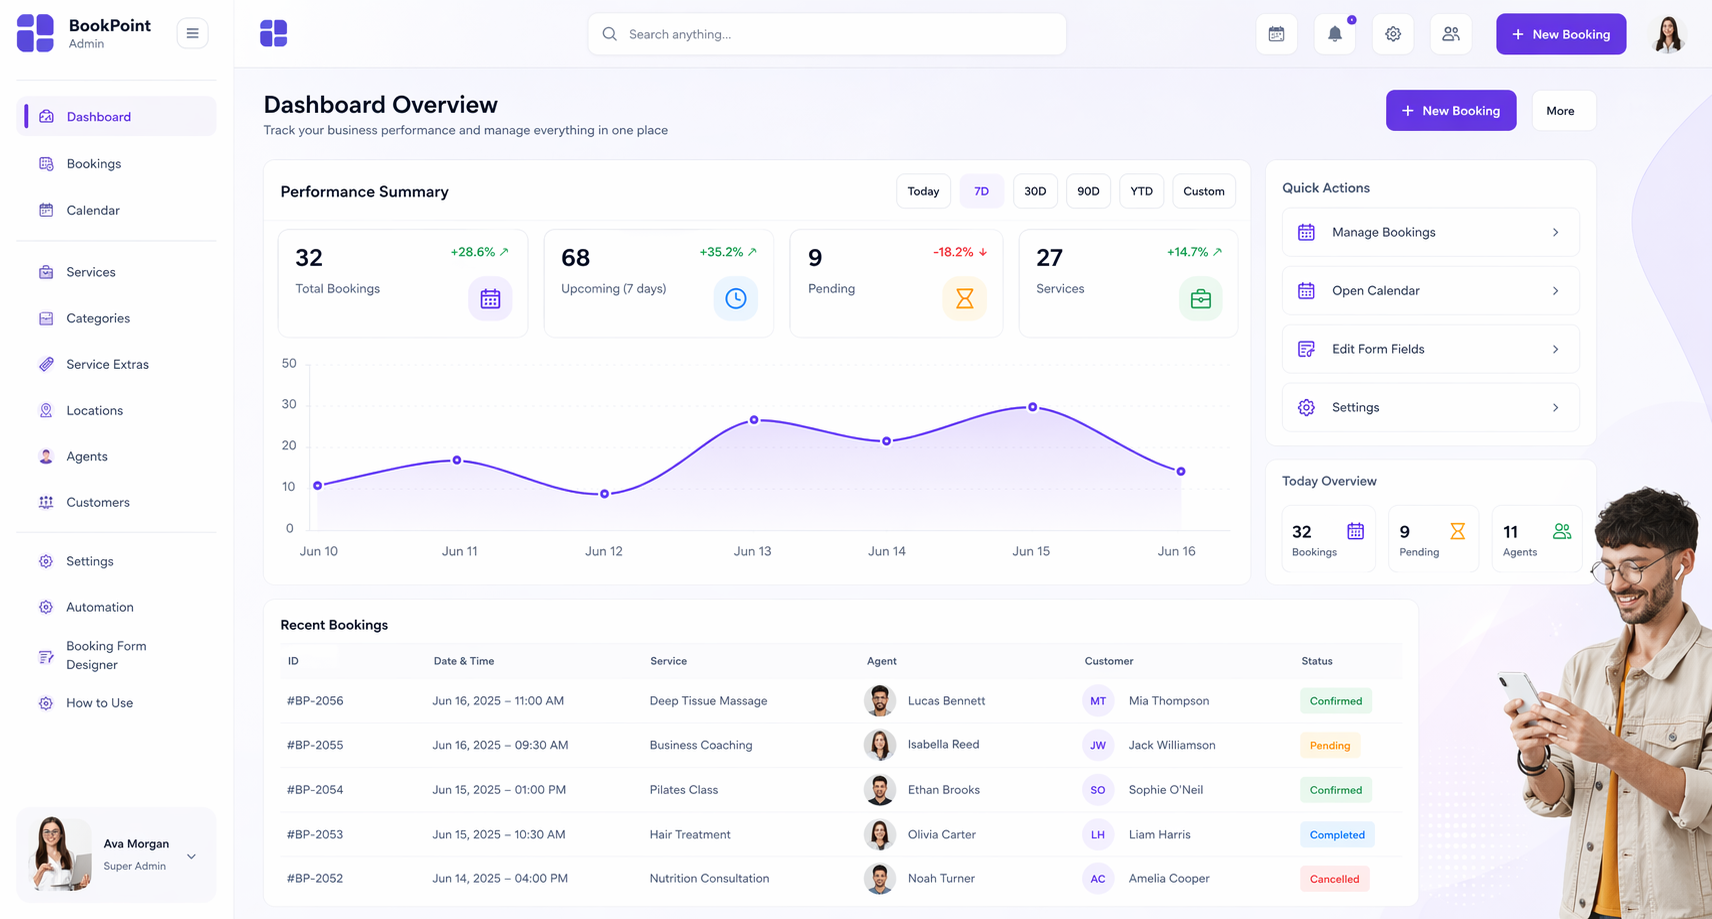Open the notifications bell icon

pyautogui.click(x=1335, y=34)
